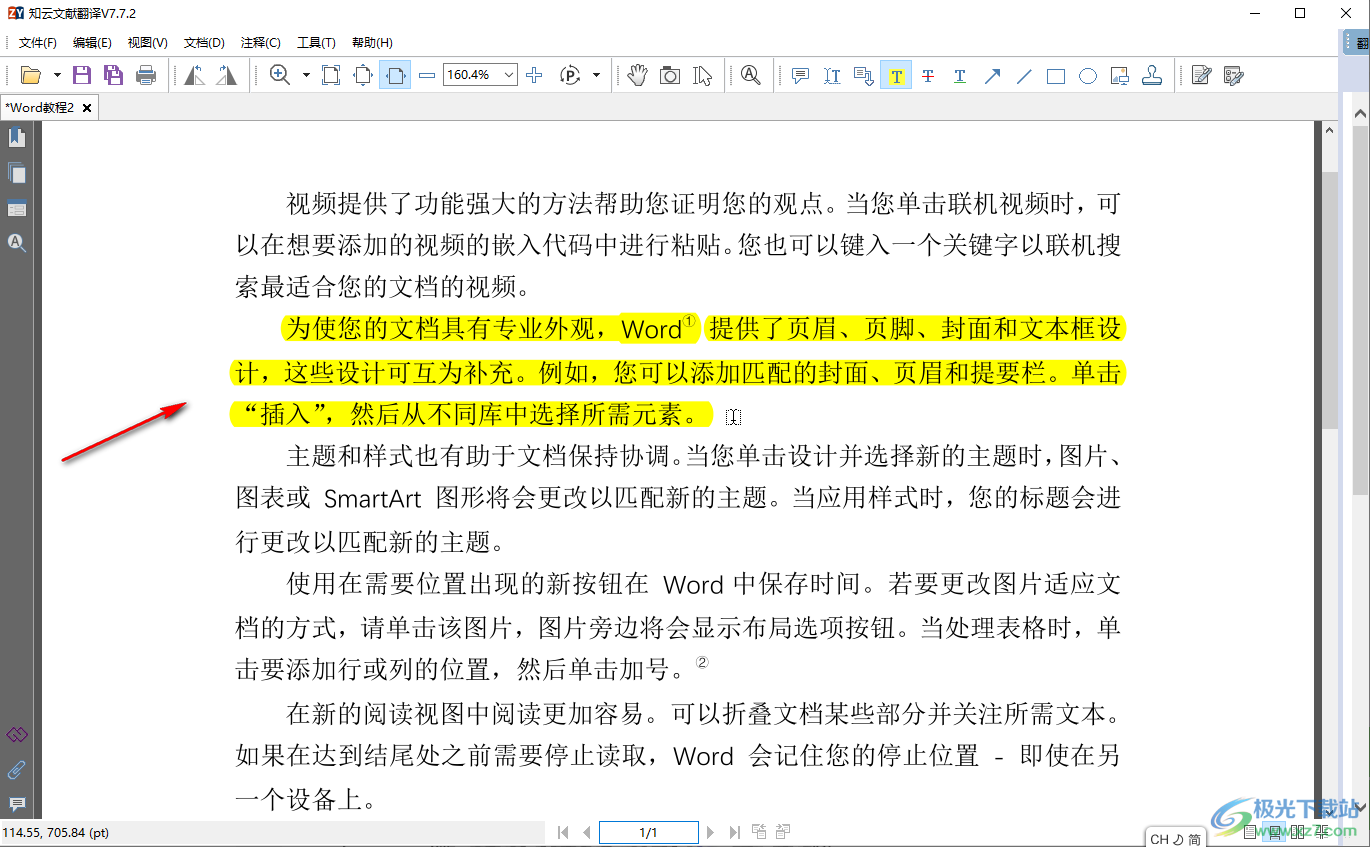1370x847 pixels.
Task: Go to the previous page
Action: [587, 832]
